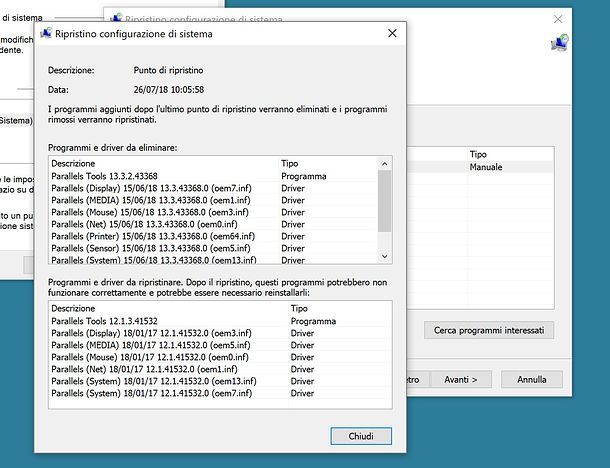Viewport: 610px width, 468px height.
Task: Click the Punto di ripristino description value
Action: point(168,70)
